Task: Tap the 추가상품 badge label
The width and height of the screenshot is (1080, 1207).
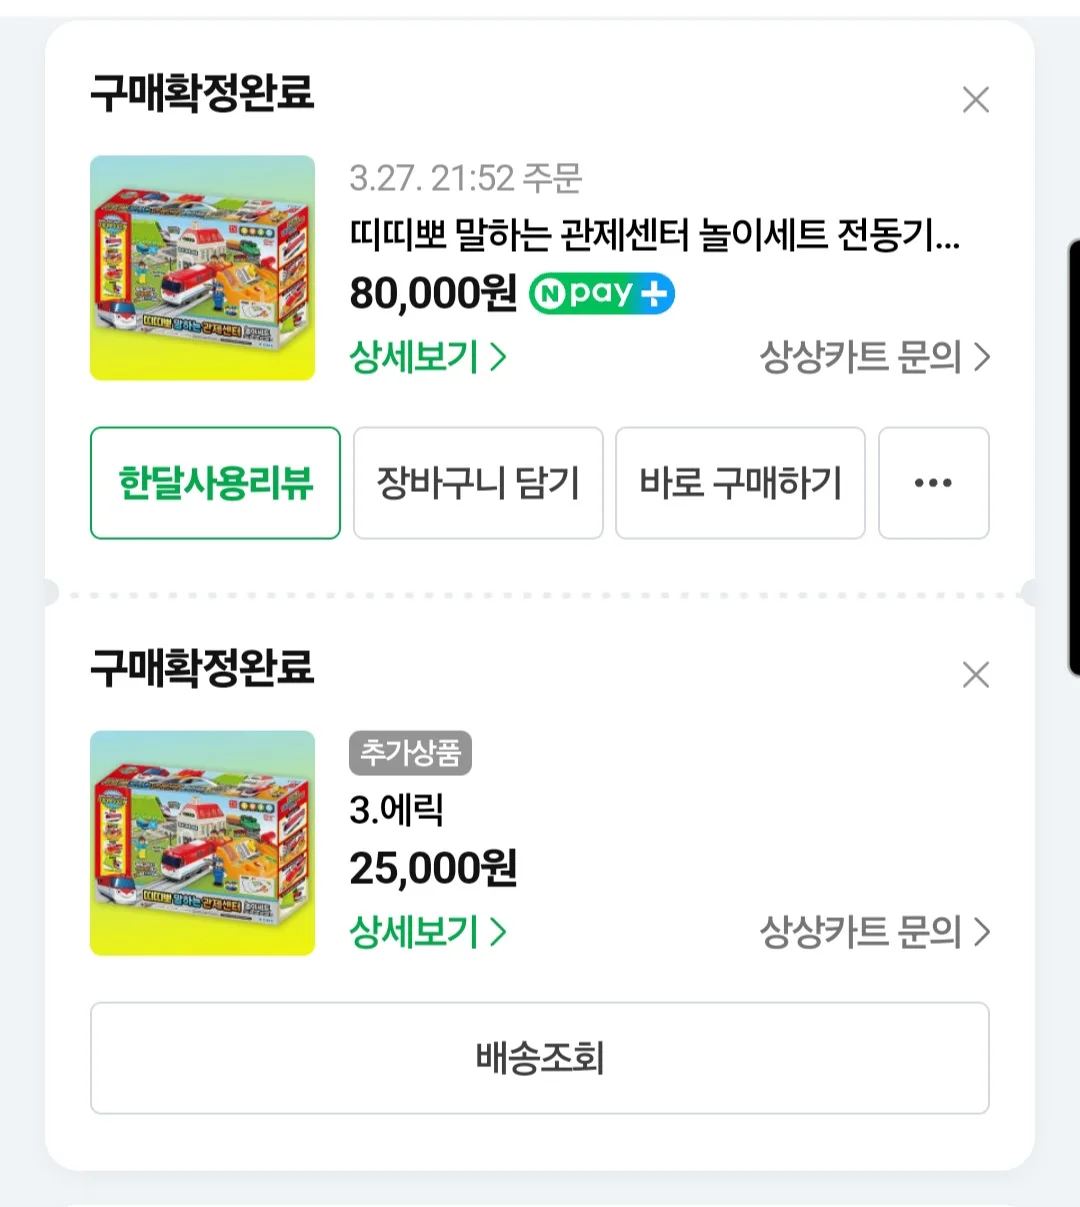Action: [410, 753]
